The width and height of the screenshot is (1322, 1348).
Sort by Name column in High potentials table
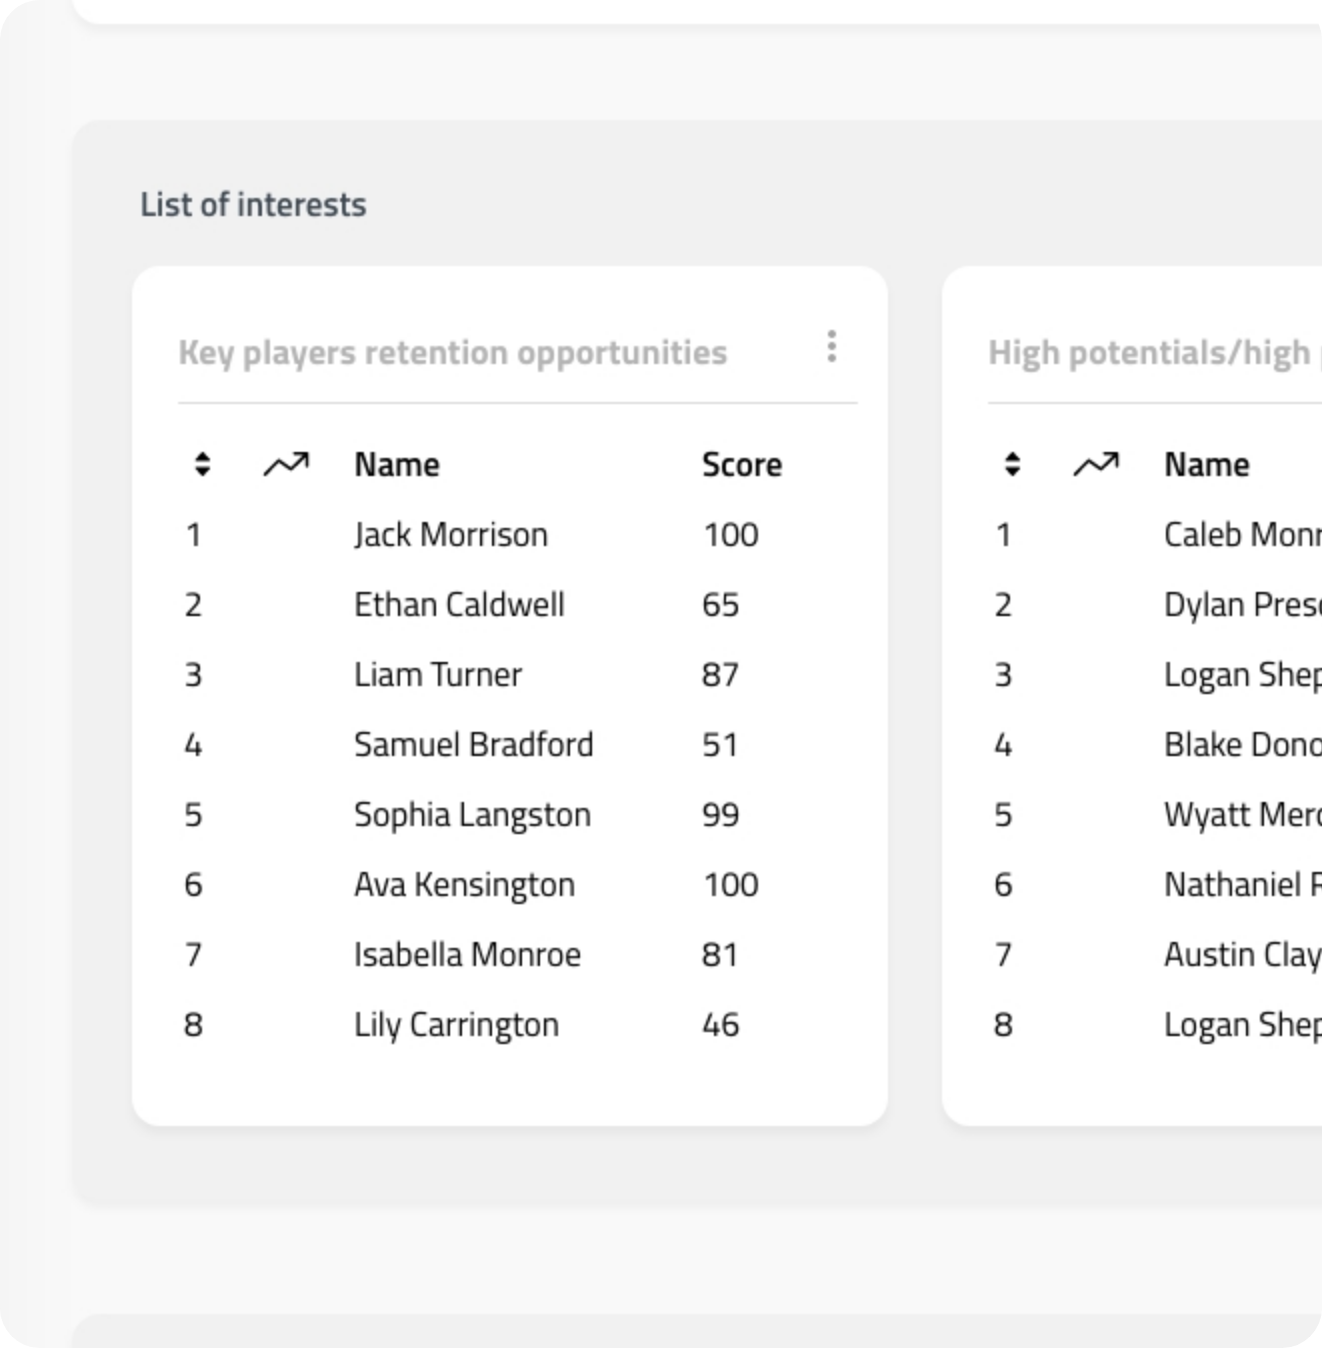click(x=1207, y=465)
